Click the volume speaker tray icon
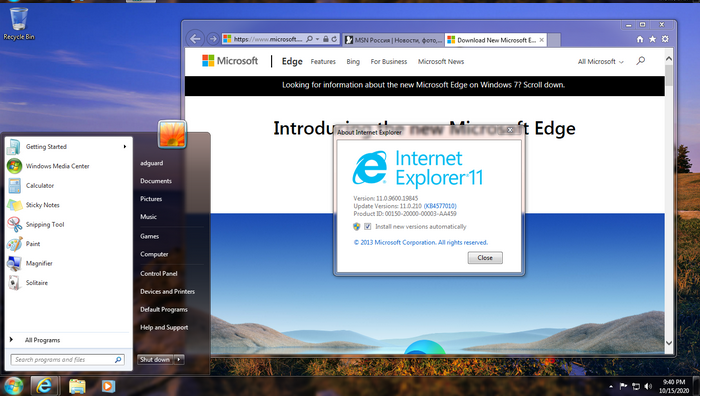701x397 pixels. 648,386
